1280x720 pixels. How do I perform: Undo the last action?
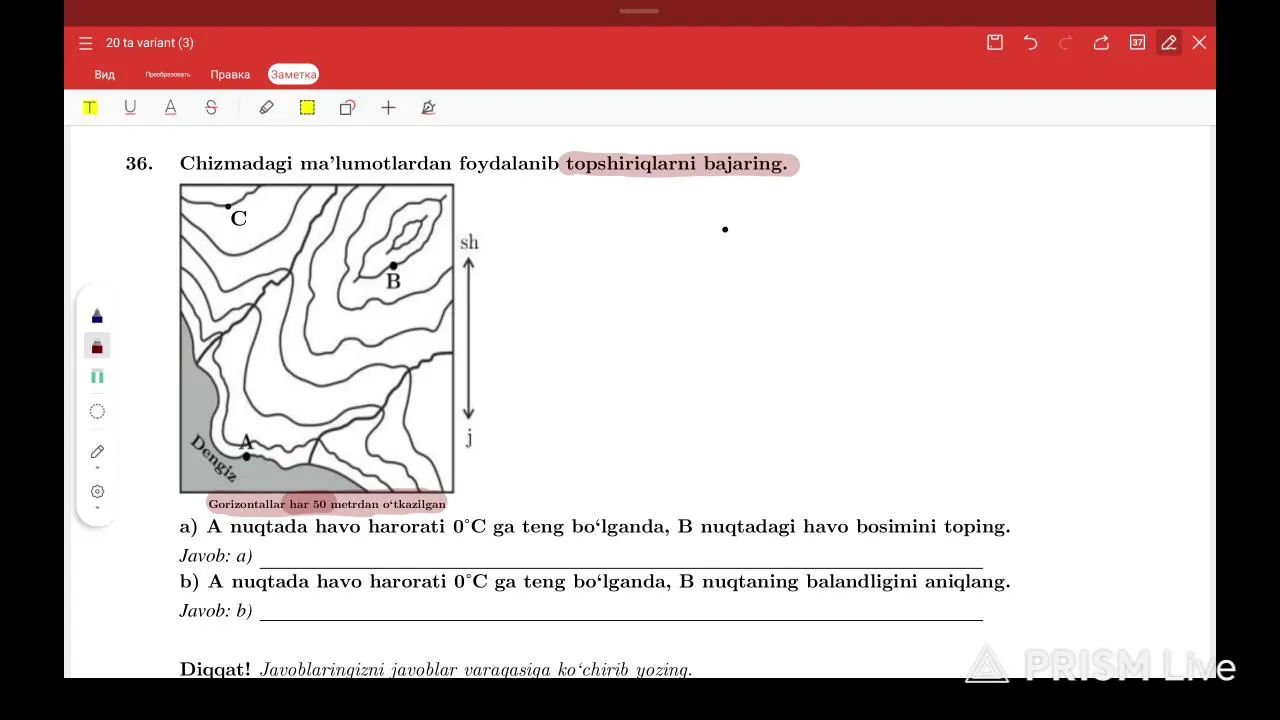click(1030, 42)
